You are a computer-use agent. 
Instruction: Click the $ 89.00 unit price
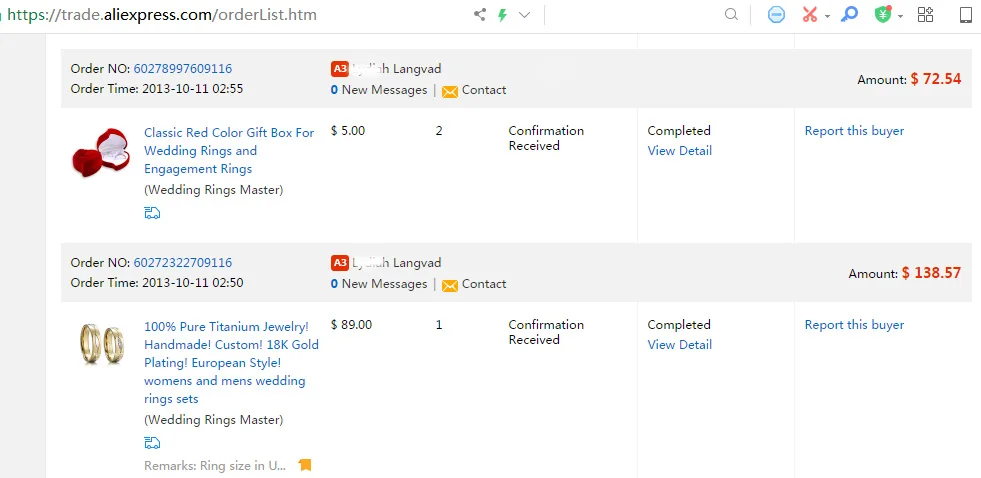351,325
